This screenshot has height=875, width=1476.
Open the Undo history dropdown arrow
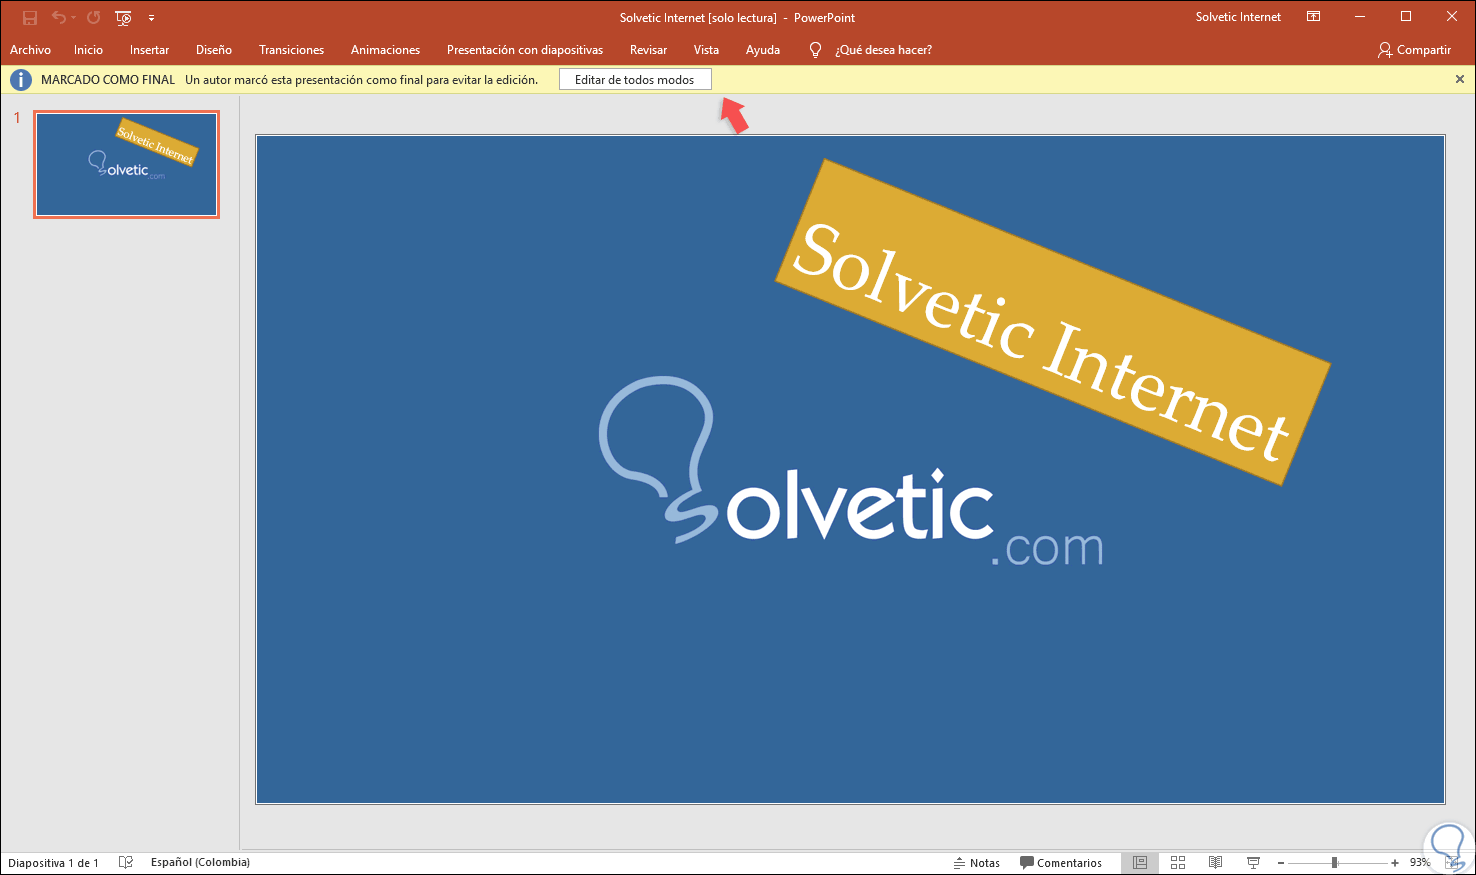click(x=73, y=18)
